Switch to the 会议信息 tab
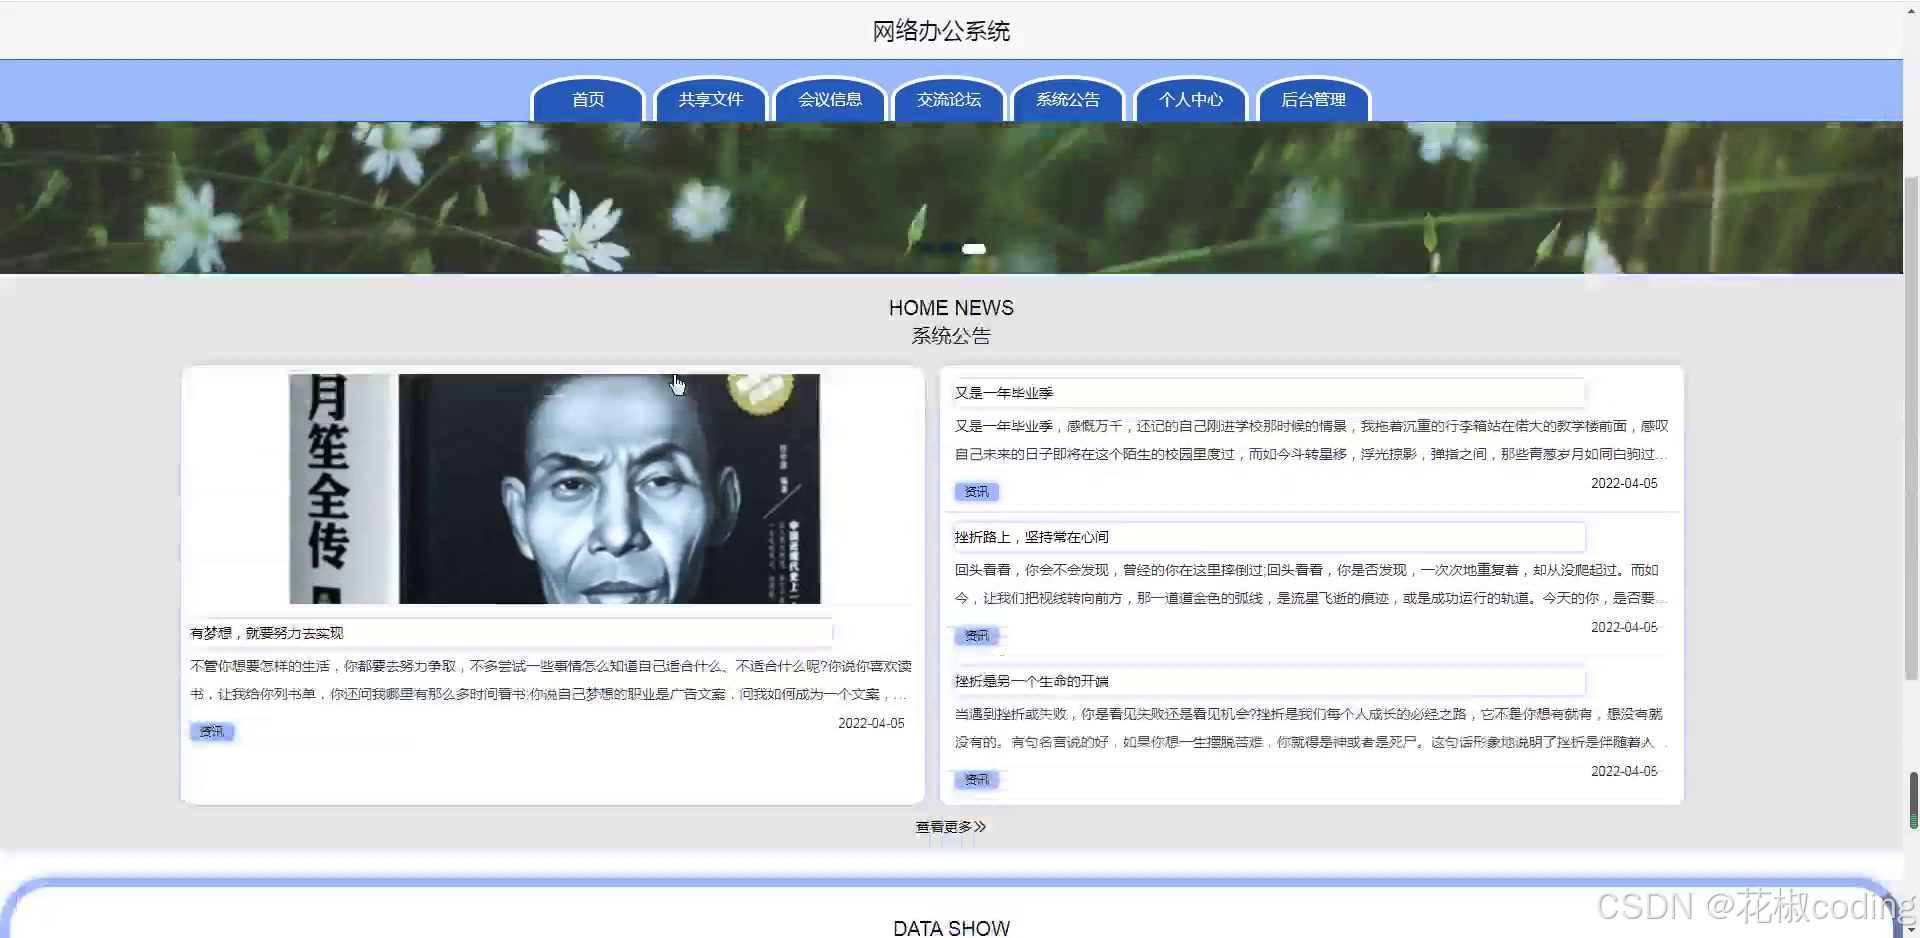 click(x=830, y=99)
